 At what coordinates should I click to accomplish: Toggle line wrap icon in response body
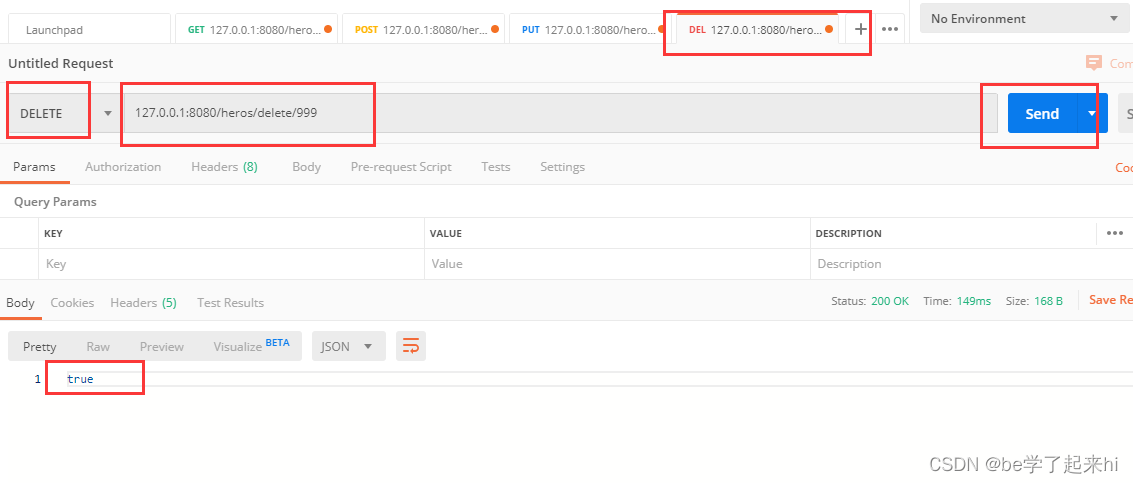click(x=410, y=346)
